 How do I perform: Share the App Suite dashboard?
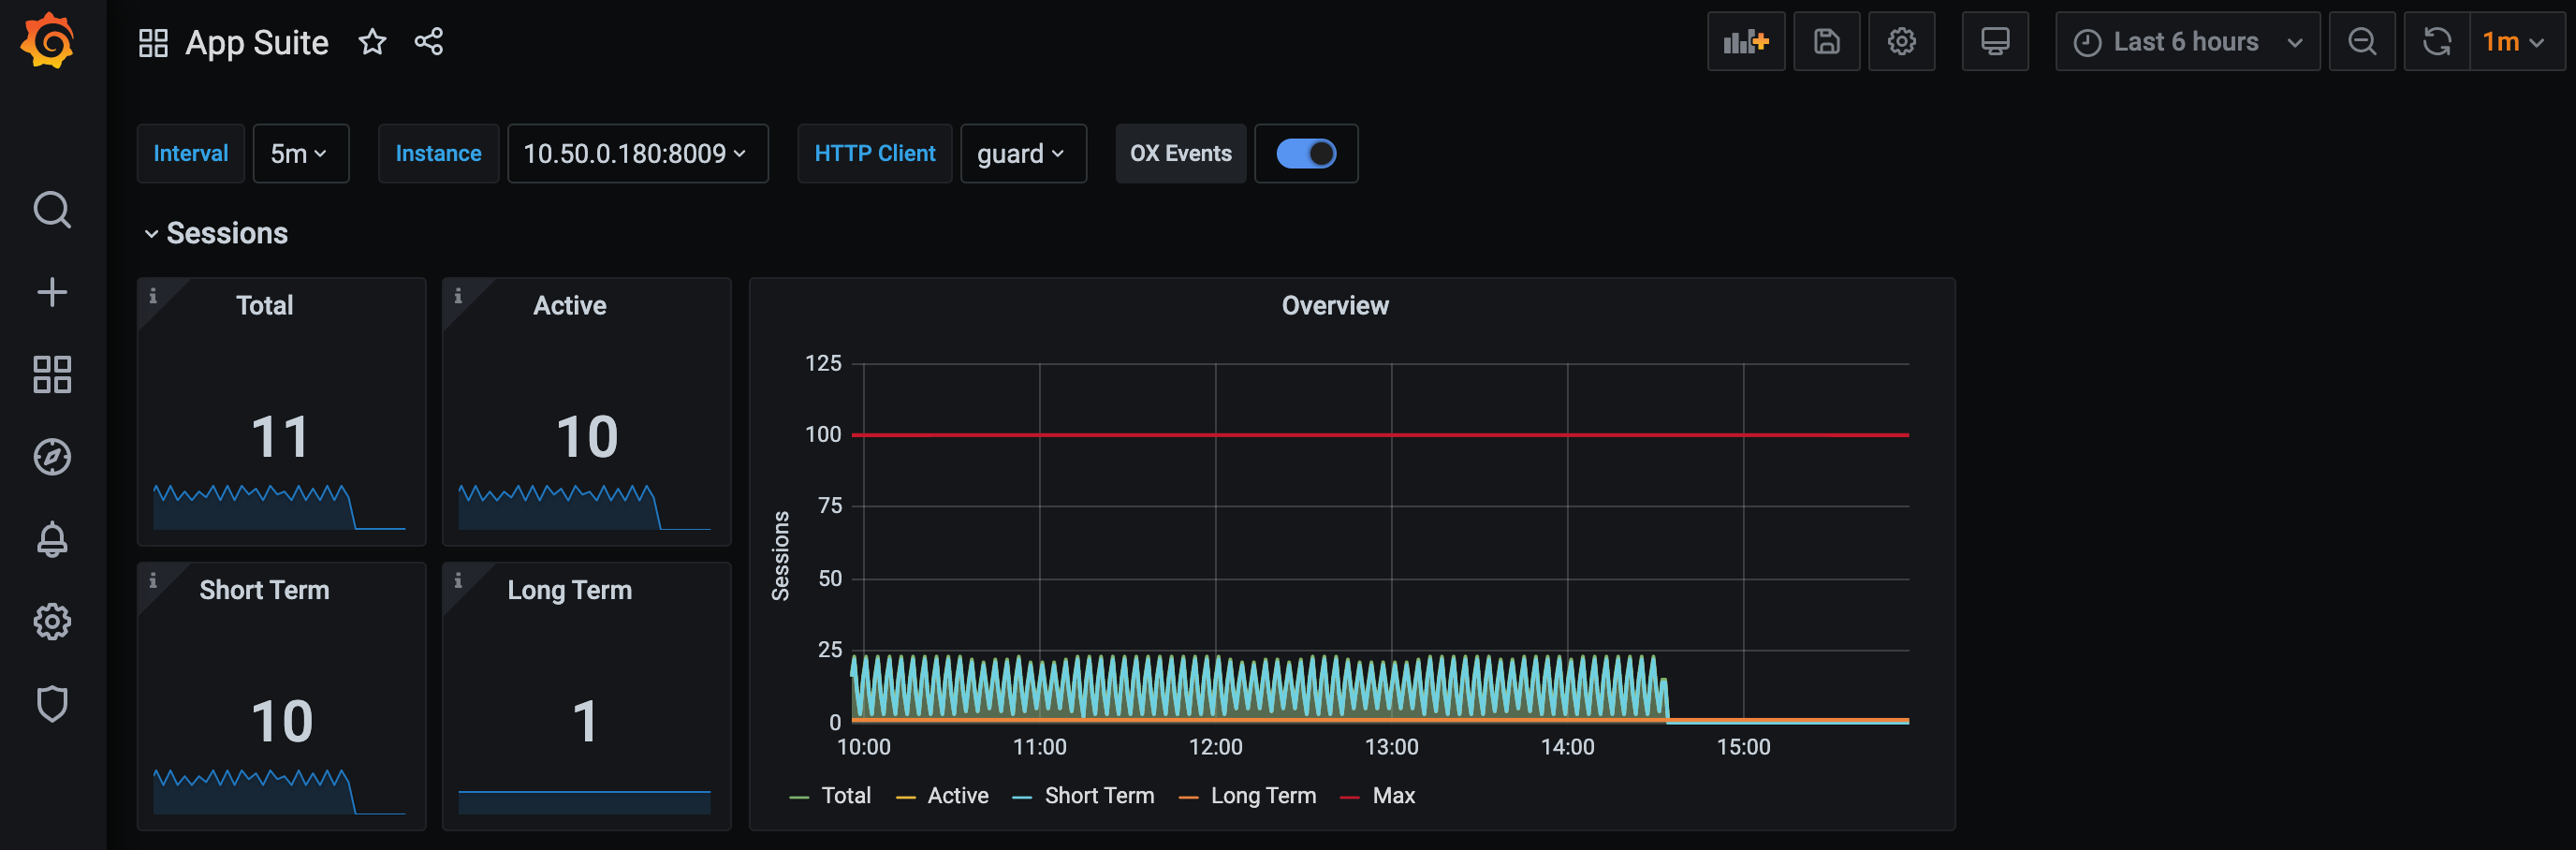pyautogui.click(x=429, y=42)
